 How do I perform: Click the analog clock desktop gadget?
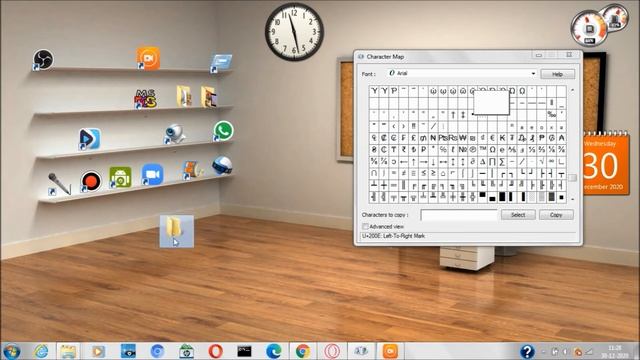point(294,32)
